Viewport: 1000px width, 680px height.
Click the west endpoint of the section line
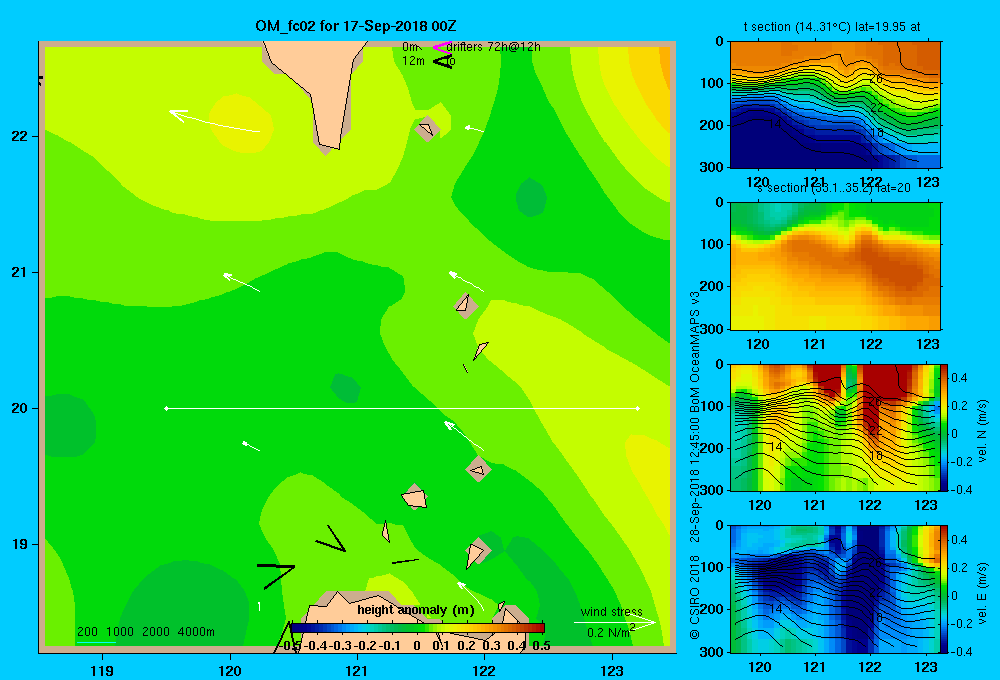pyautogui.click(x=166, y=408)
